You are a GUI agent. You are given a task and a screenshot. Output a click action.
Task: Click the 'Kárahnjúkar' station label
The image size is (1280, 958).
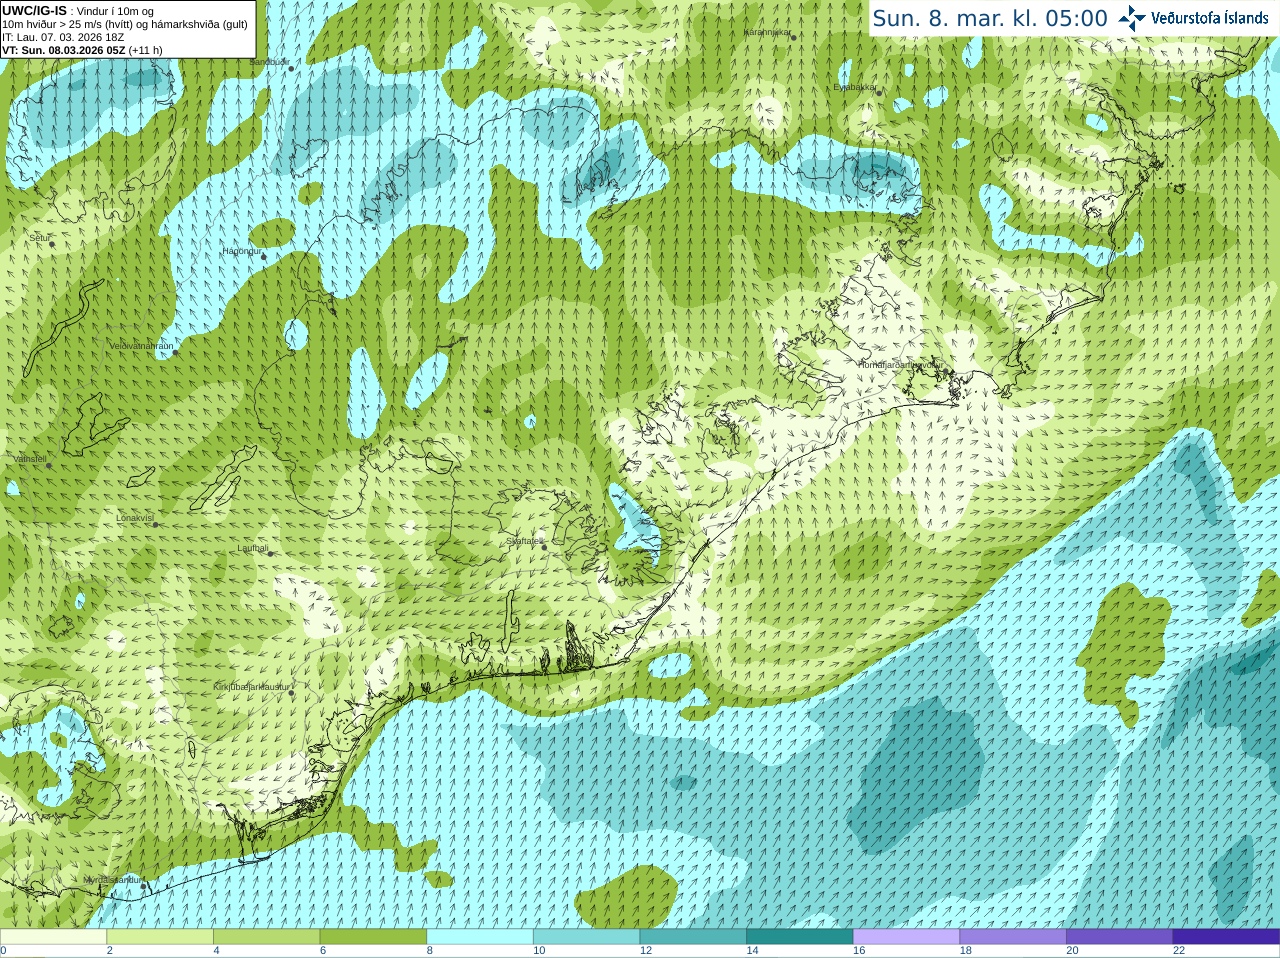click(767, 33)
